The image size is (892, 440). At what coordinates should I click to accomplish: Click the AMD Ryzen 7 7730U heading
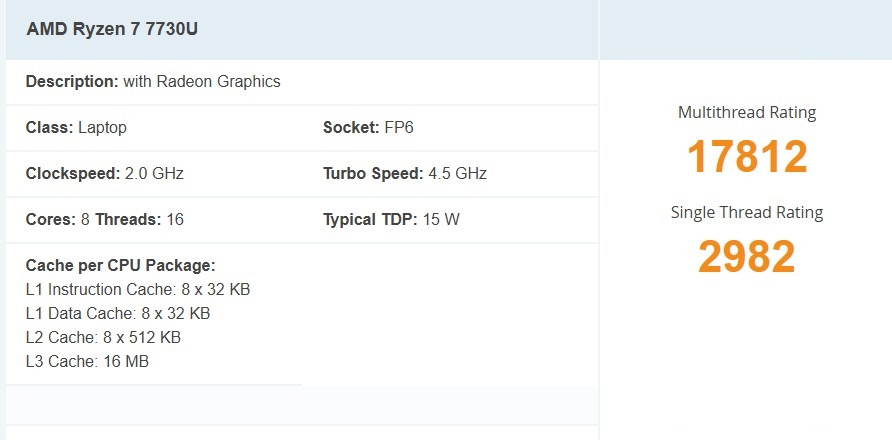click(112, 29)
